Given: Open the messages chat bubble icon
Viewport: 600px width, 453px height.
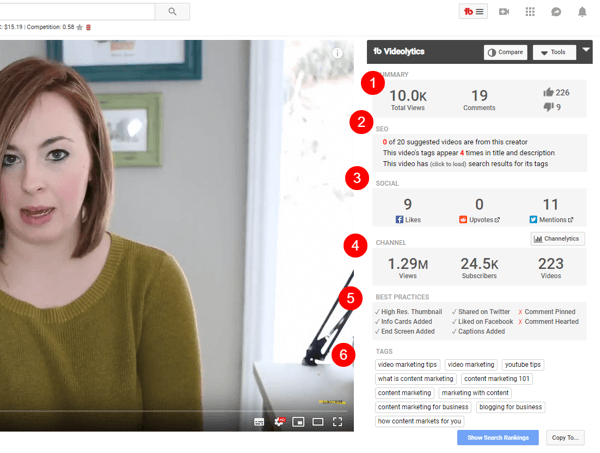Looking at the screenshot, I should pyautogui.click(x=556, y=12).
